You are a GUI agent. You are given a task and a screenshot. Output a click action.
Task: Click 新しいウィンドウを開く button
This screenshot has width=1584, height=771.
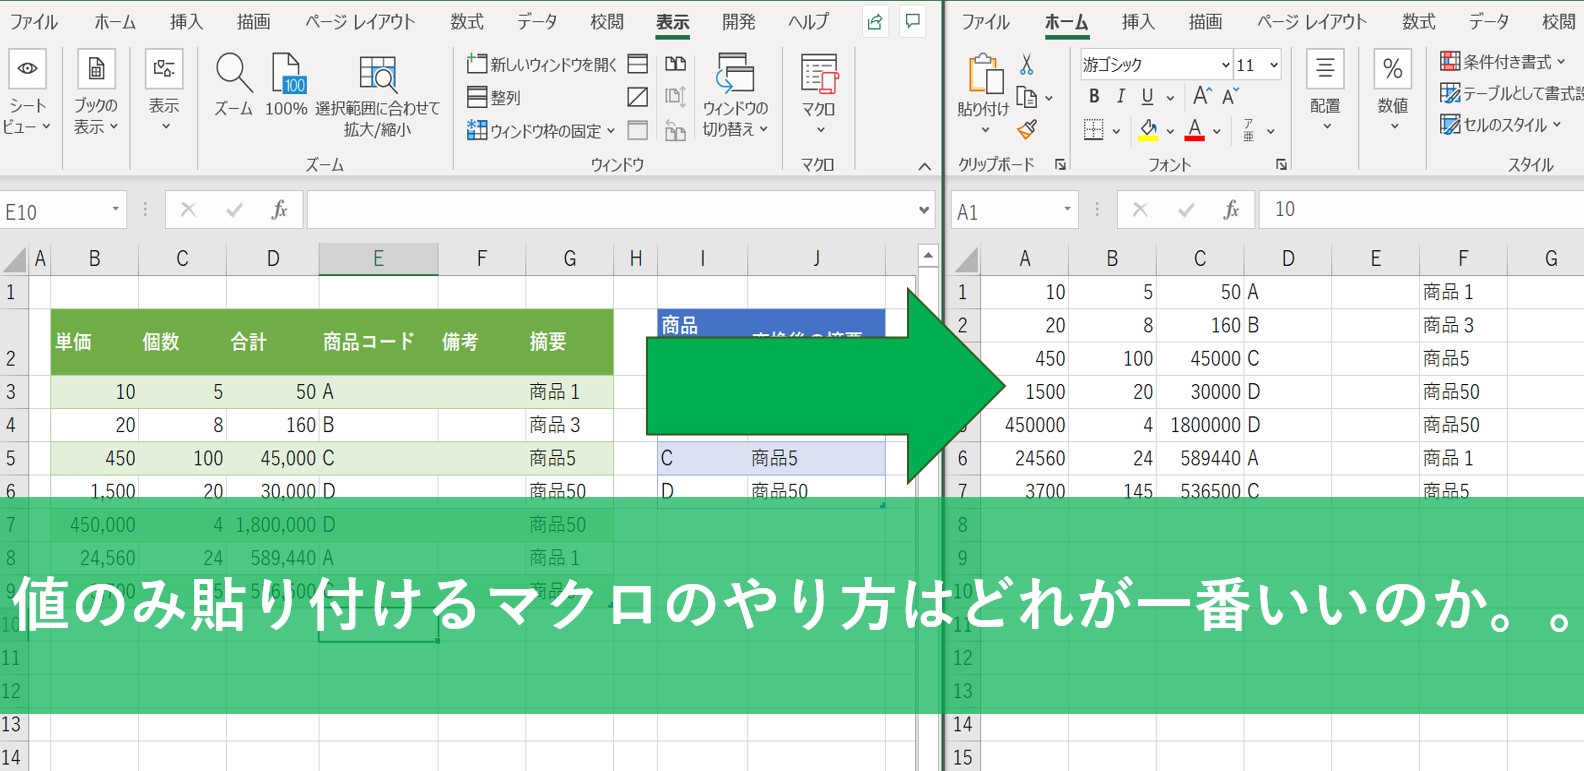click(x=542, y=64)
